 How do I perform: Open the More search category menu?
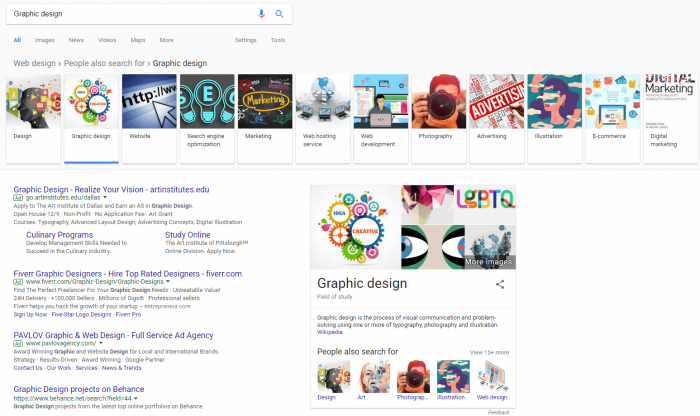click(x=166, y=40)
